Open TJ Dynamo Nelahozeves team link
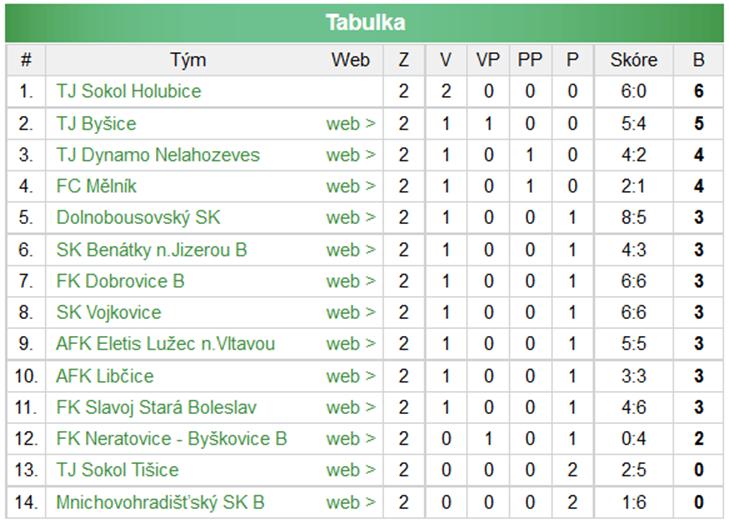 [x=158, y=155]
